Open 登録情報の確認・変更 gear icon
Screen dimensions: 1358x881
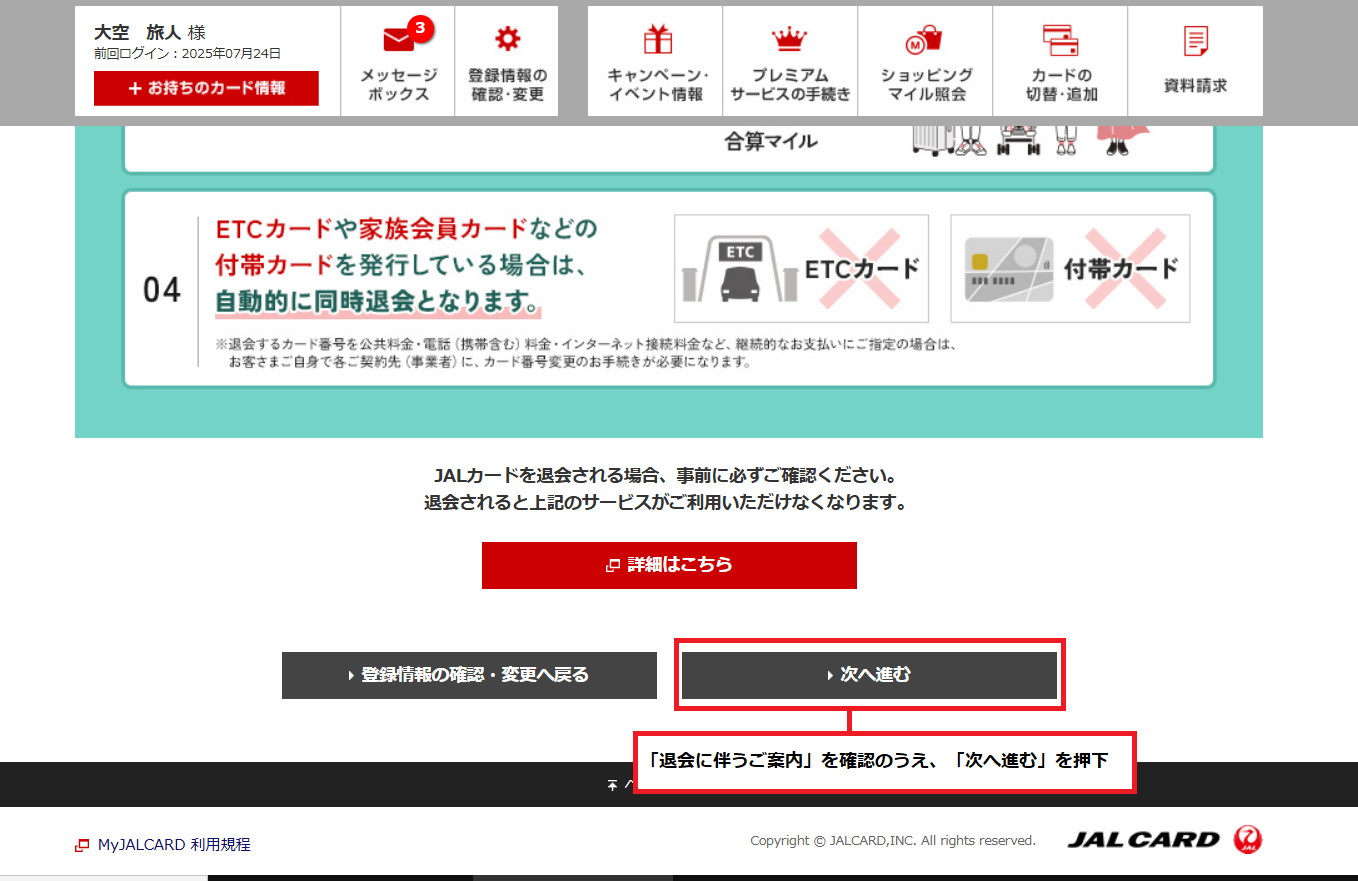[507, 39]
